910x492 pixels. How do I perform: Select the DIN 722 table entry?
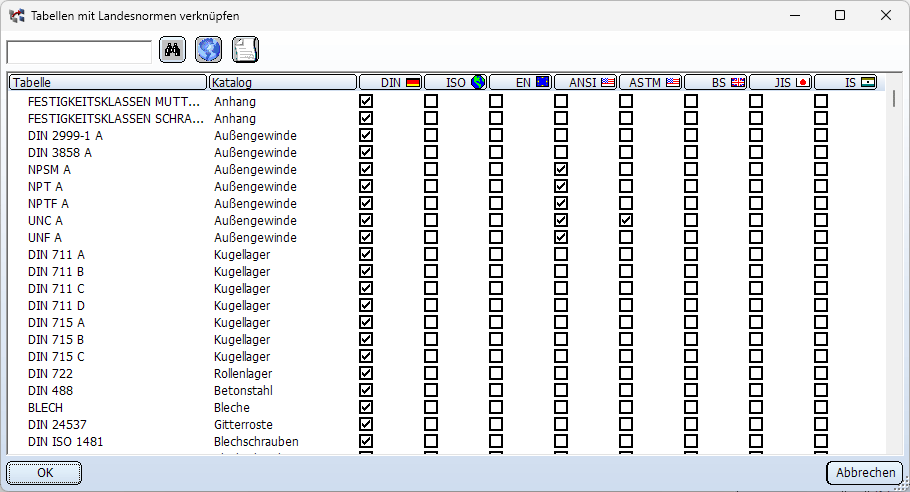tap(50, 374)
